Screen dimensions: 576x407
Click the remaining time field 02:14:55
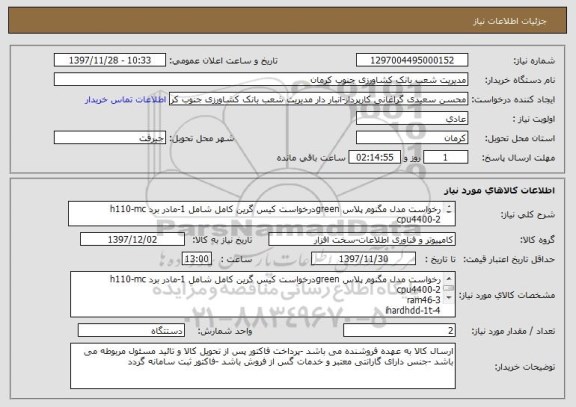[x=374, y=157]
